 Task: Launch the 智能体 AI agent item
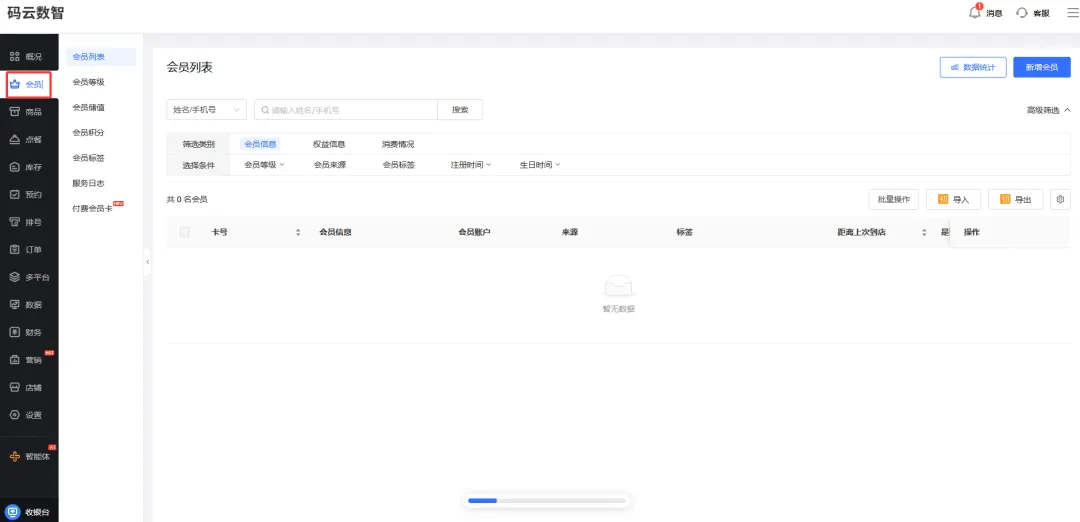(x=29, y=456)
